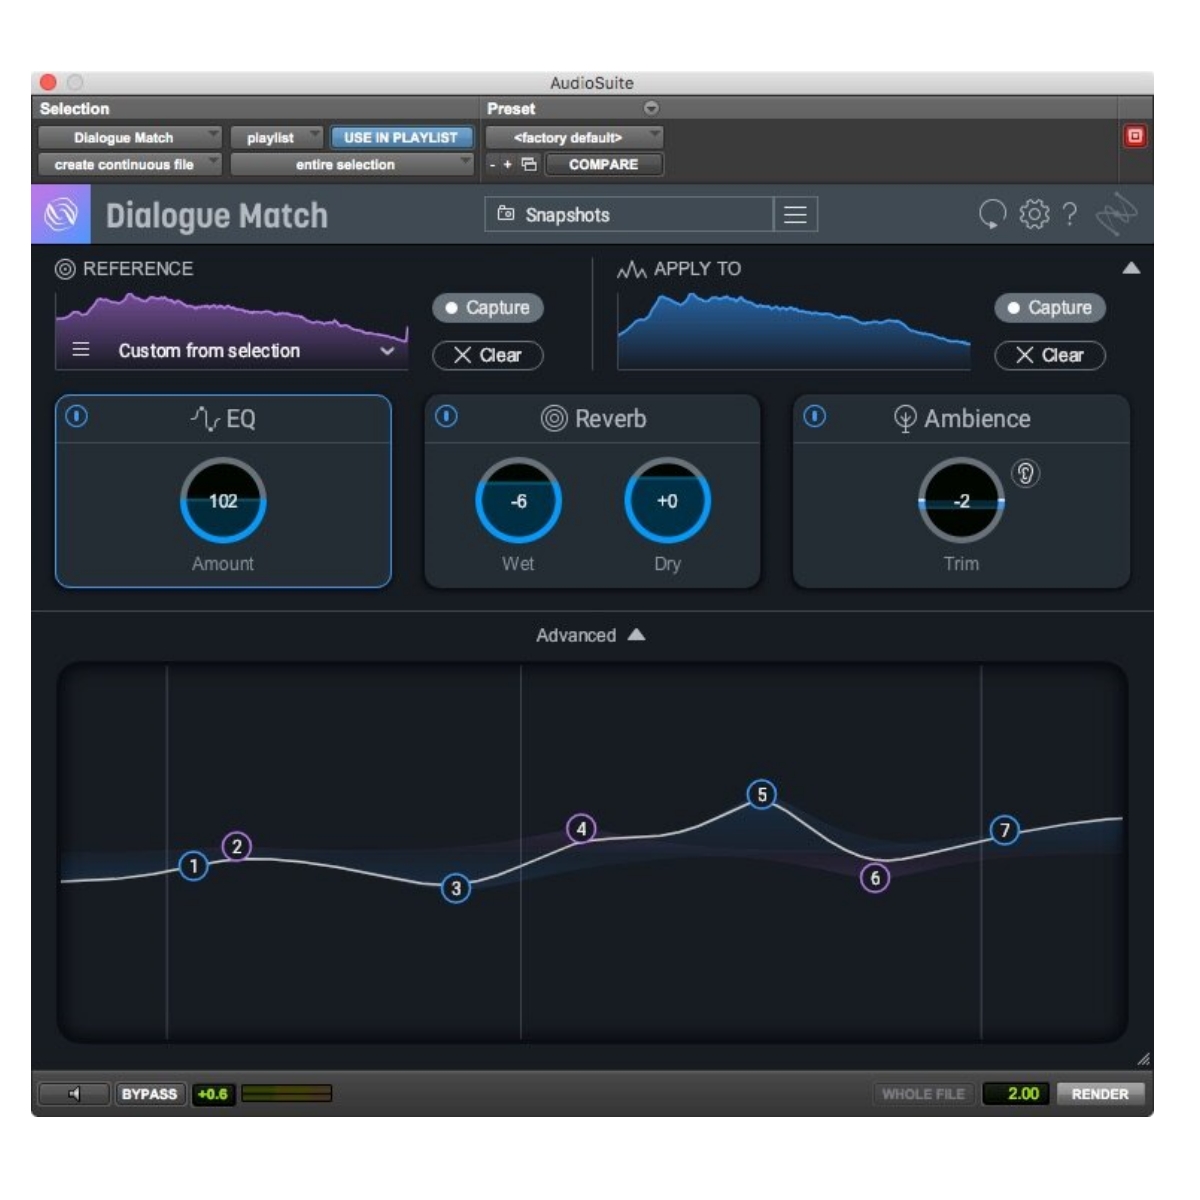Click the preset minus icon
Image resolution: width=1200 pixels, height=1200 pixels.
[492, 164]
